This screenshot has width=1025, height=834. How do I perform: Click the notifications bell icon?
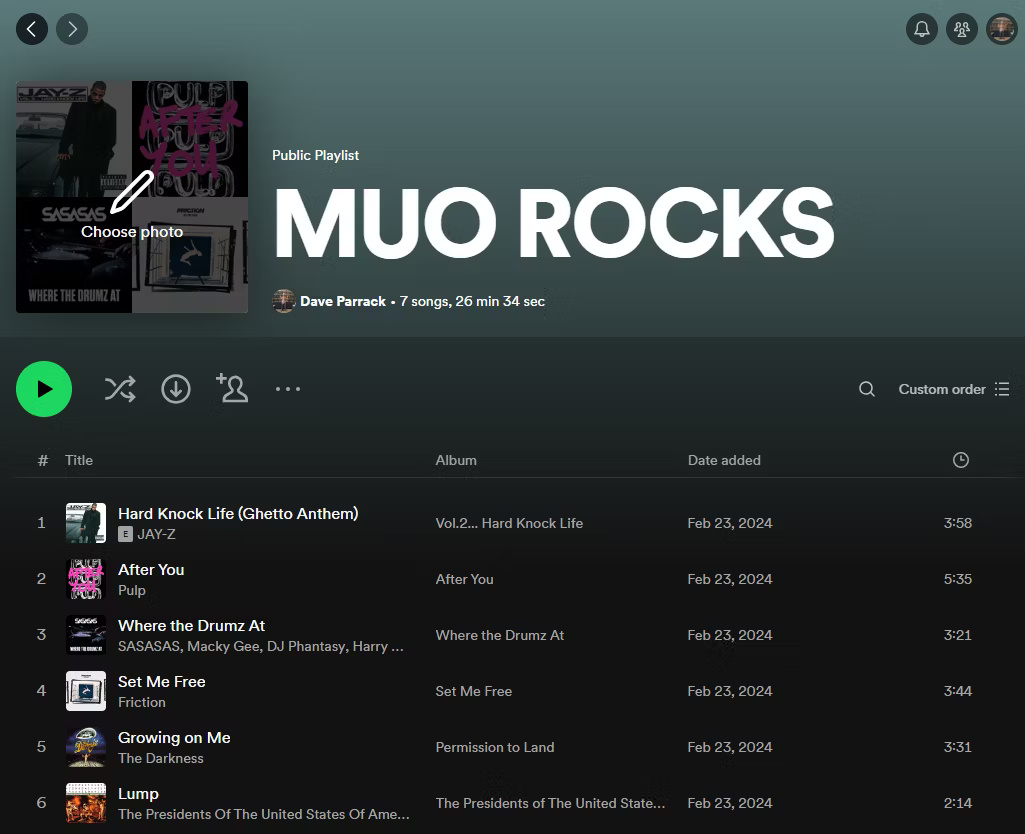click(921, 28)
